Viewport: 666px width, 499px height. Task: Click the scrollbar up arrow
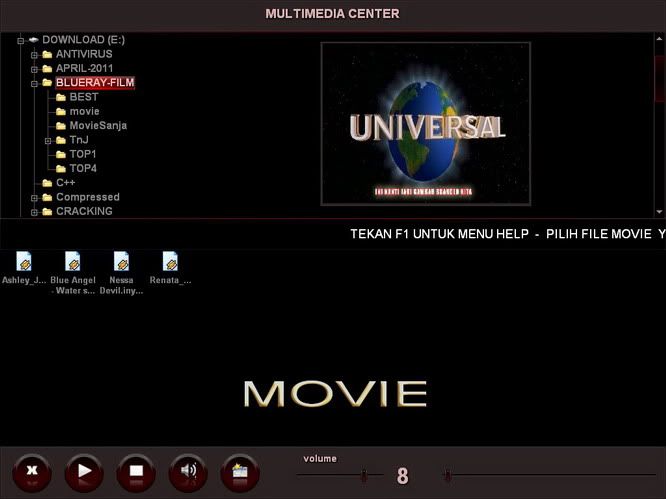[x=659, y=39]
